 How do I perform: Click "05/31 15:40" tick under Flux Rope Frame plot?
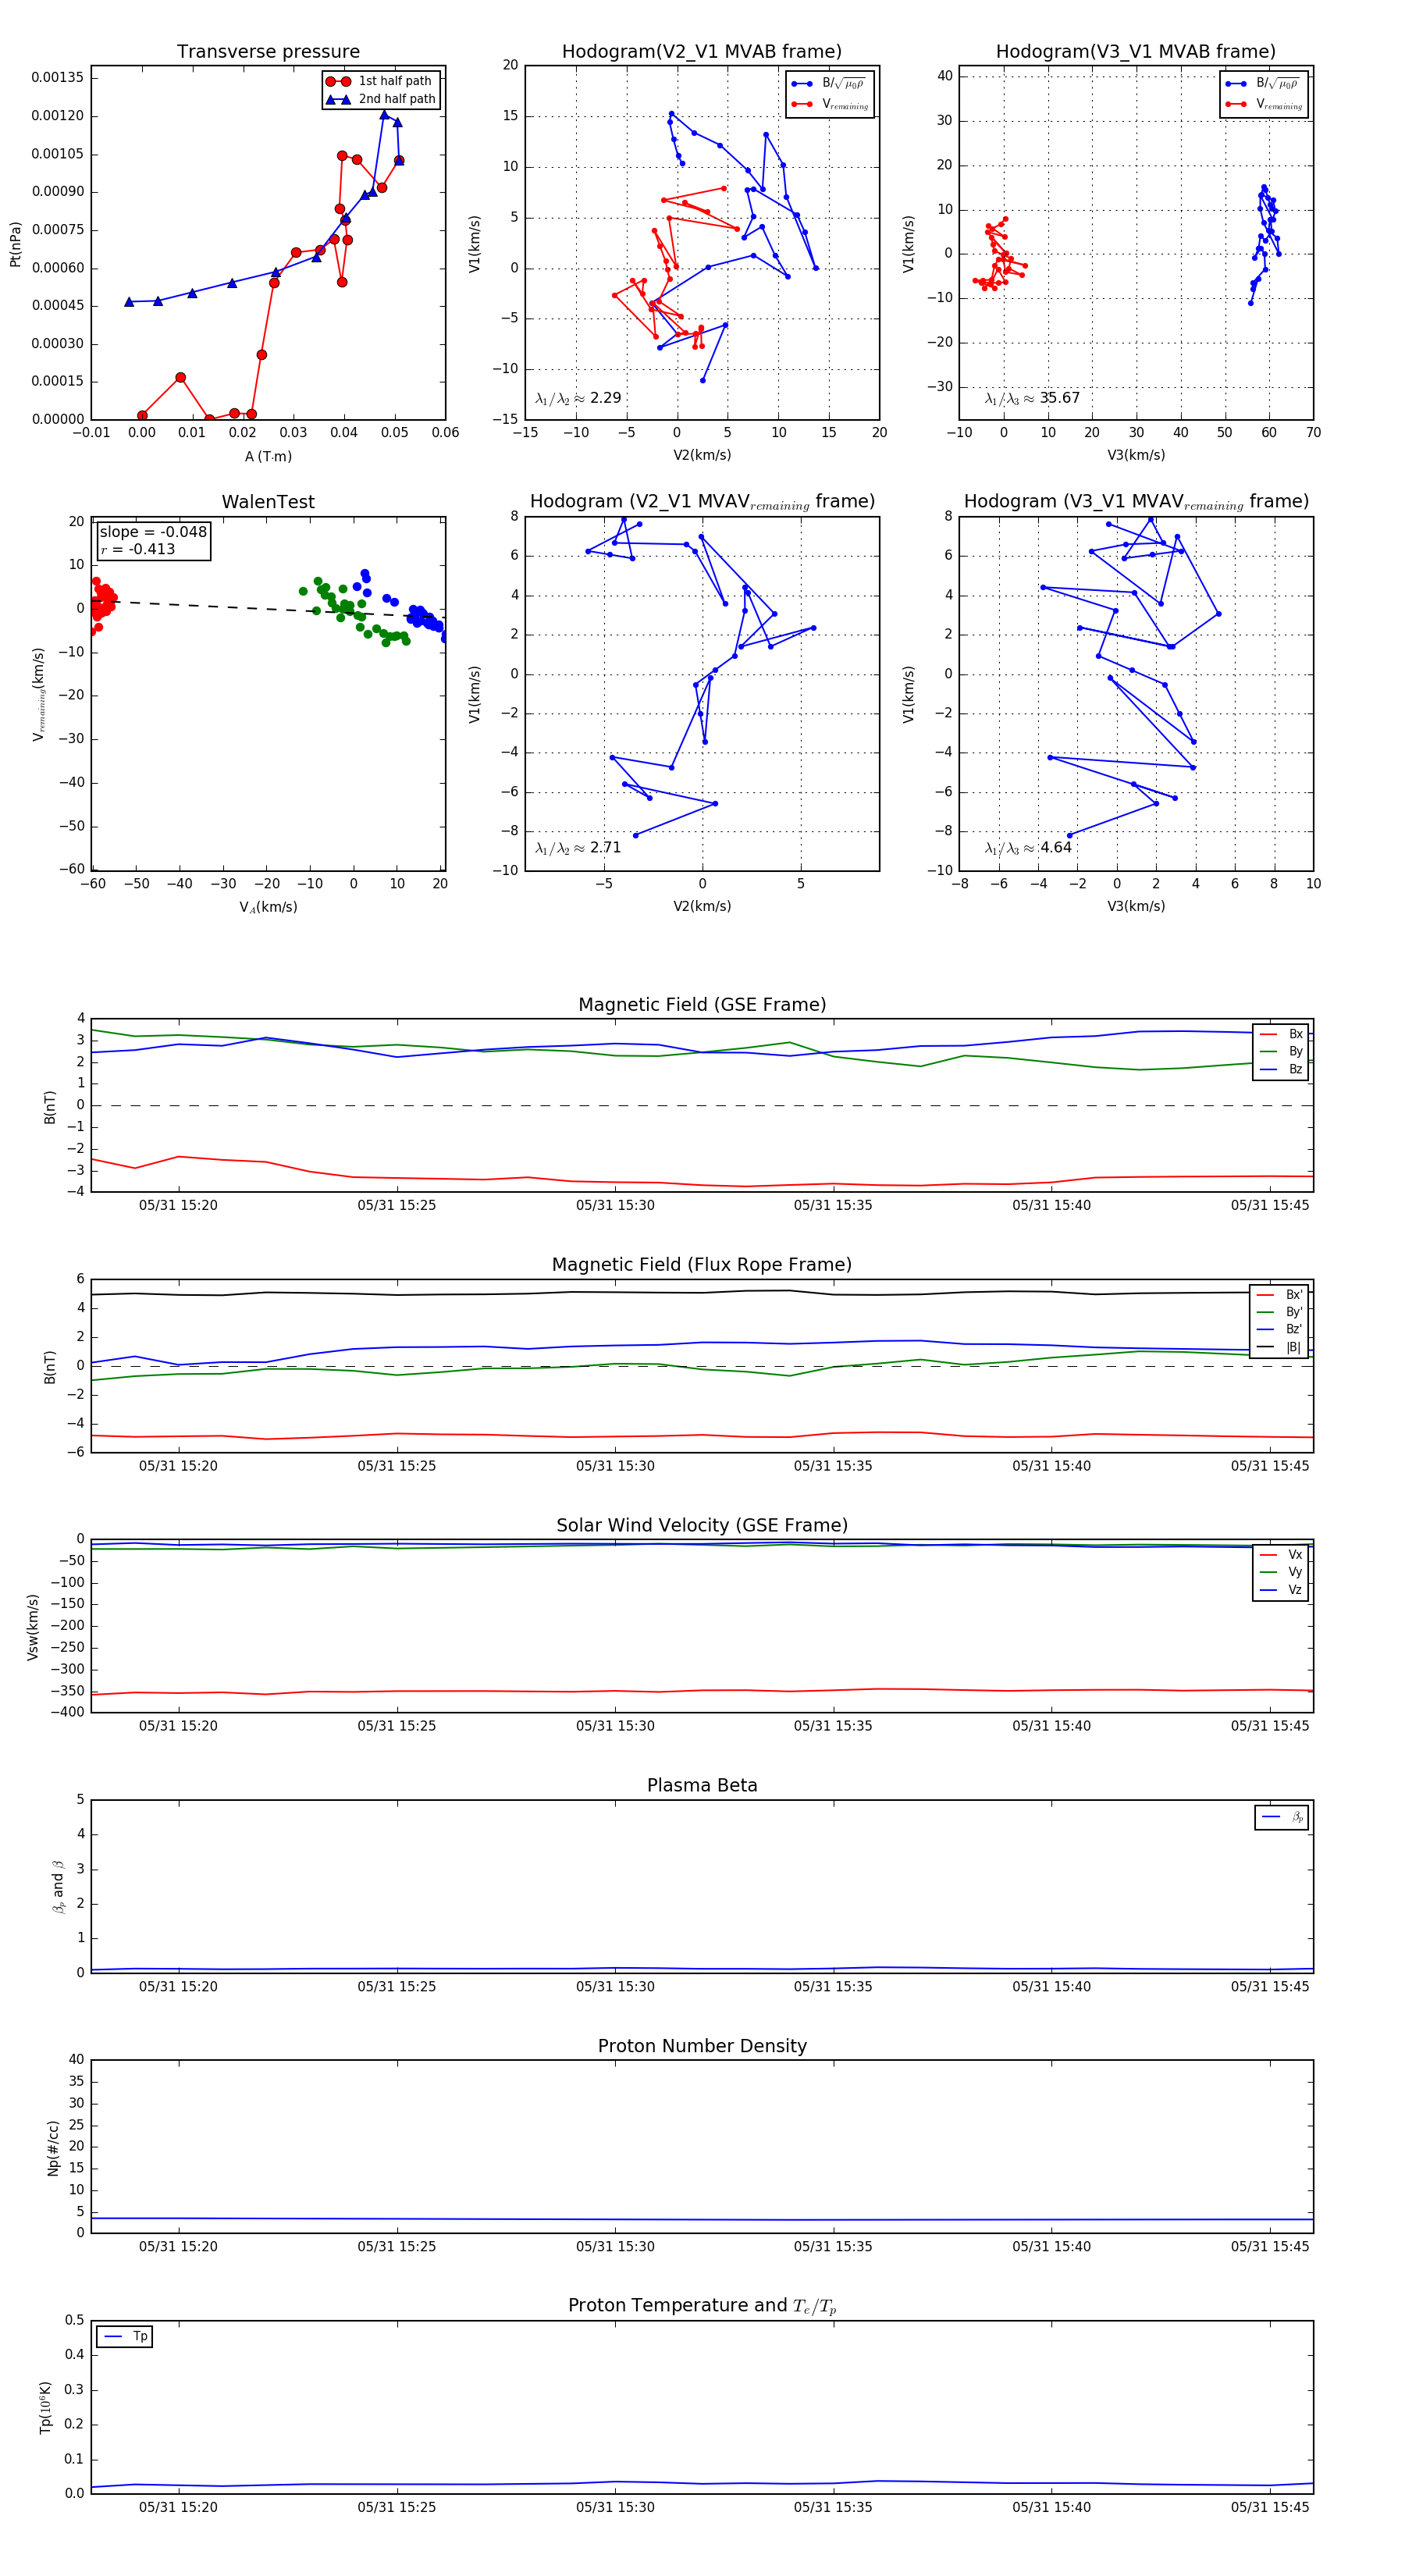pos(1051,1466)
